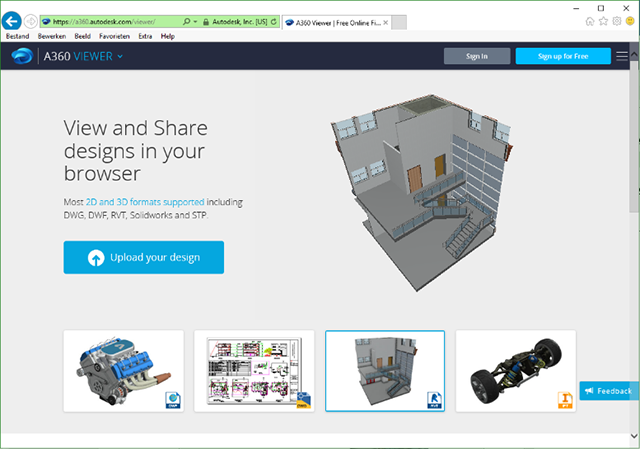The height and width of the screenshot is (449, 640).
Task: Click the page vertical scrollbar thumb
Action: 633,137
